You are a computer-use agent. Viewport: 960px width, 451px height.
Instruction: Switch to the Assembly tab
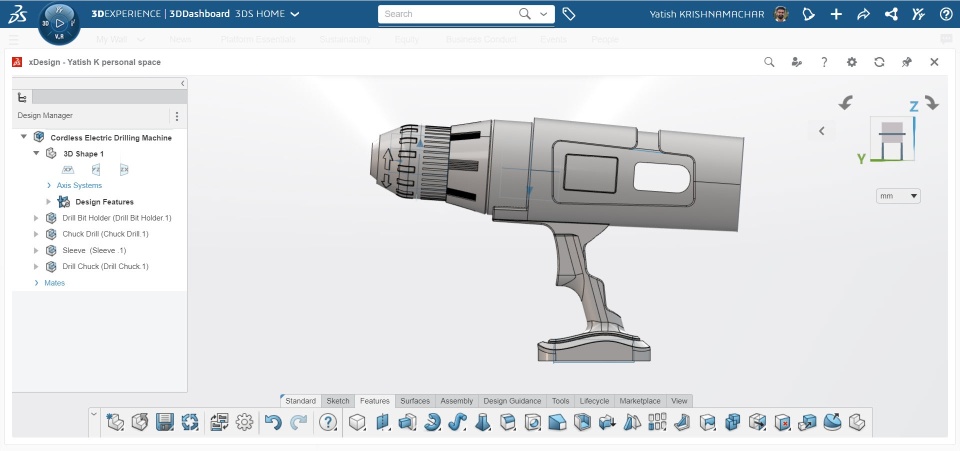coord(457,401)
